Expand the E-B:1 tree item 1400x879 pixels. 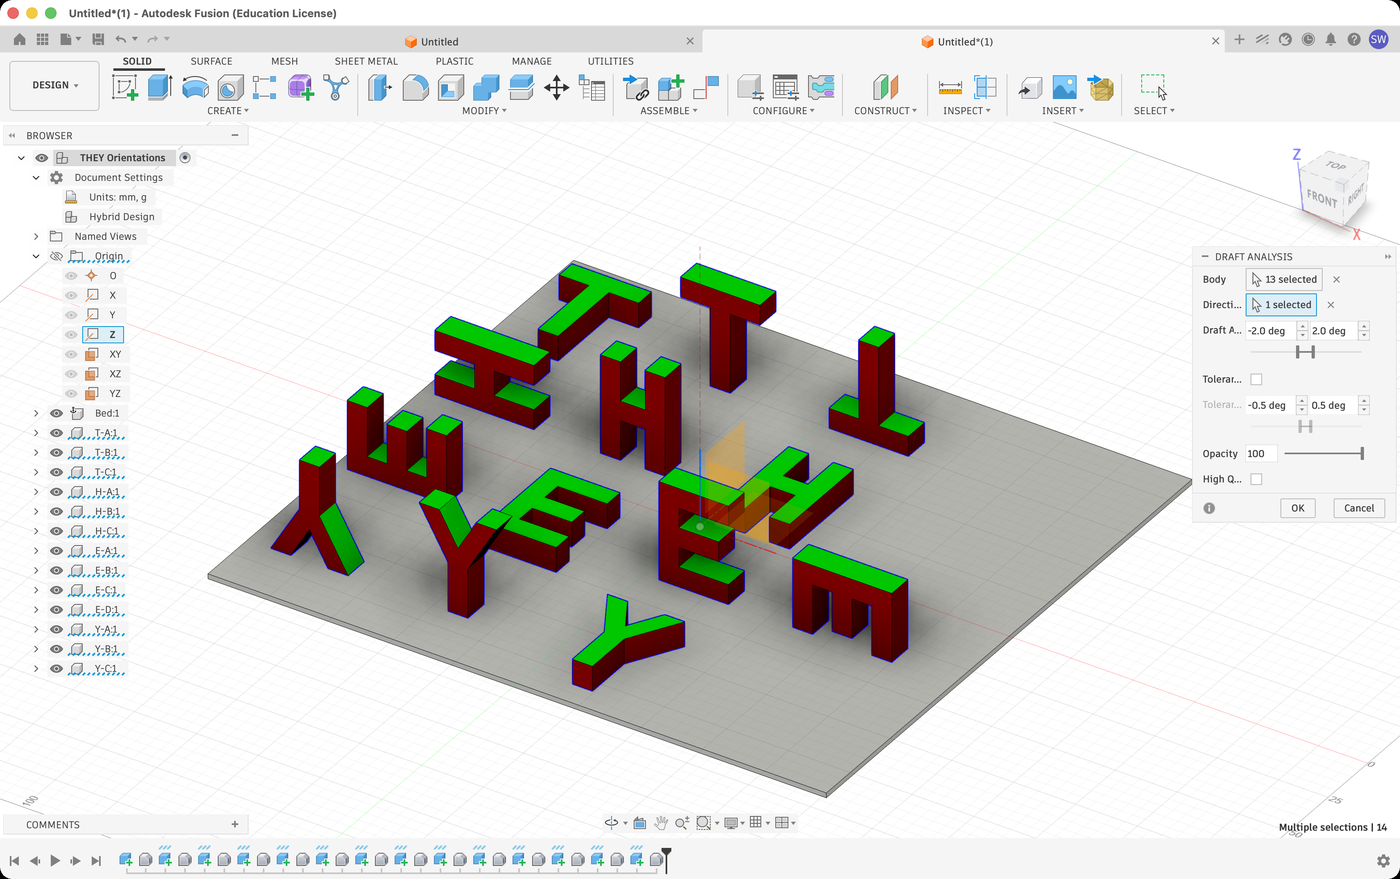pyautogui.click(x=36, y=571)
